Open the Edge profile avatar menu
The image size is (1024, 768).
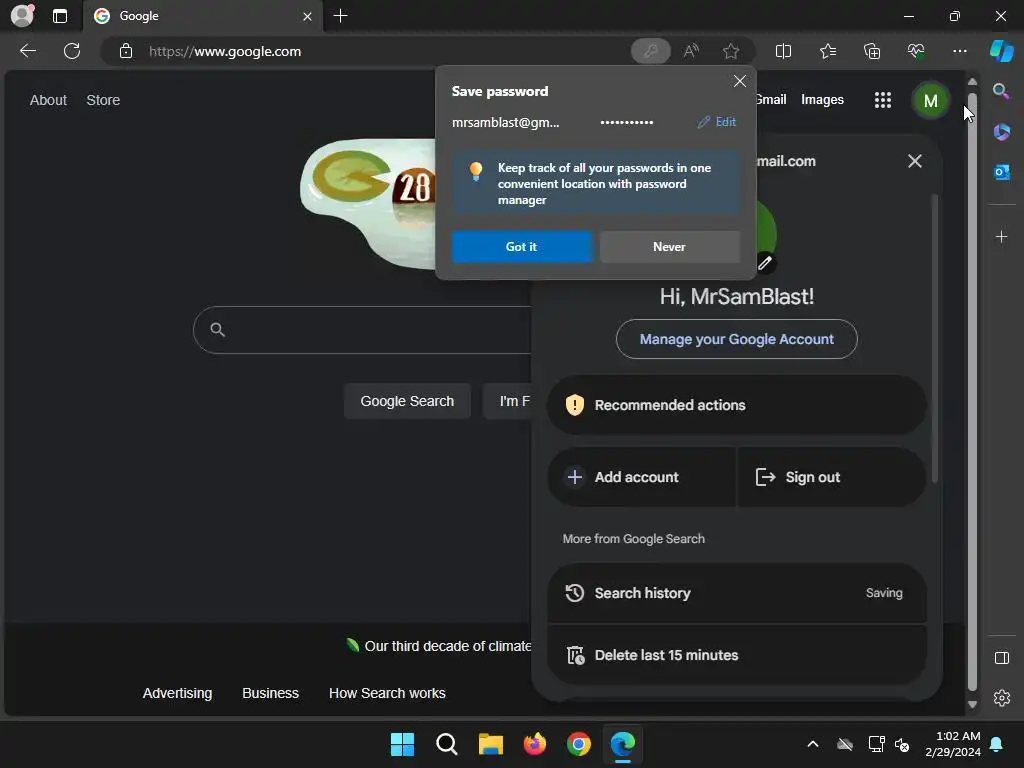(22, 16)
